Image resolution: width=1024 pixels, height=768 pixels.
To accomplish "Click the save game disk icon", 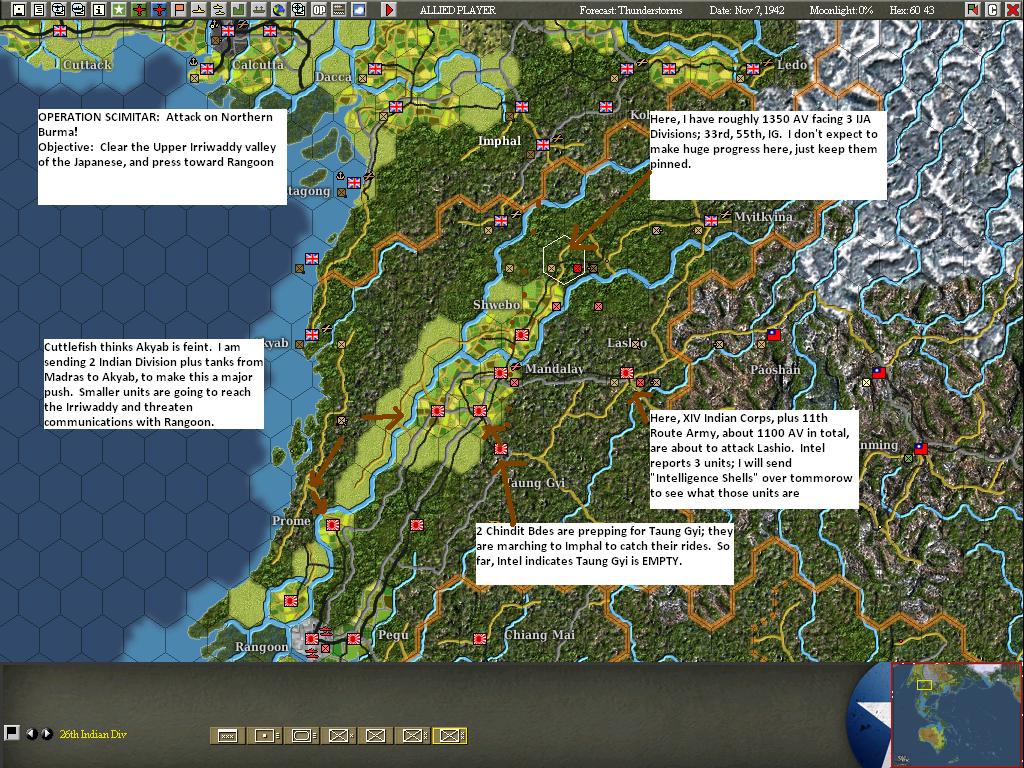I will (19, 9).
